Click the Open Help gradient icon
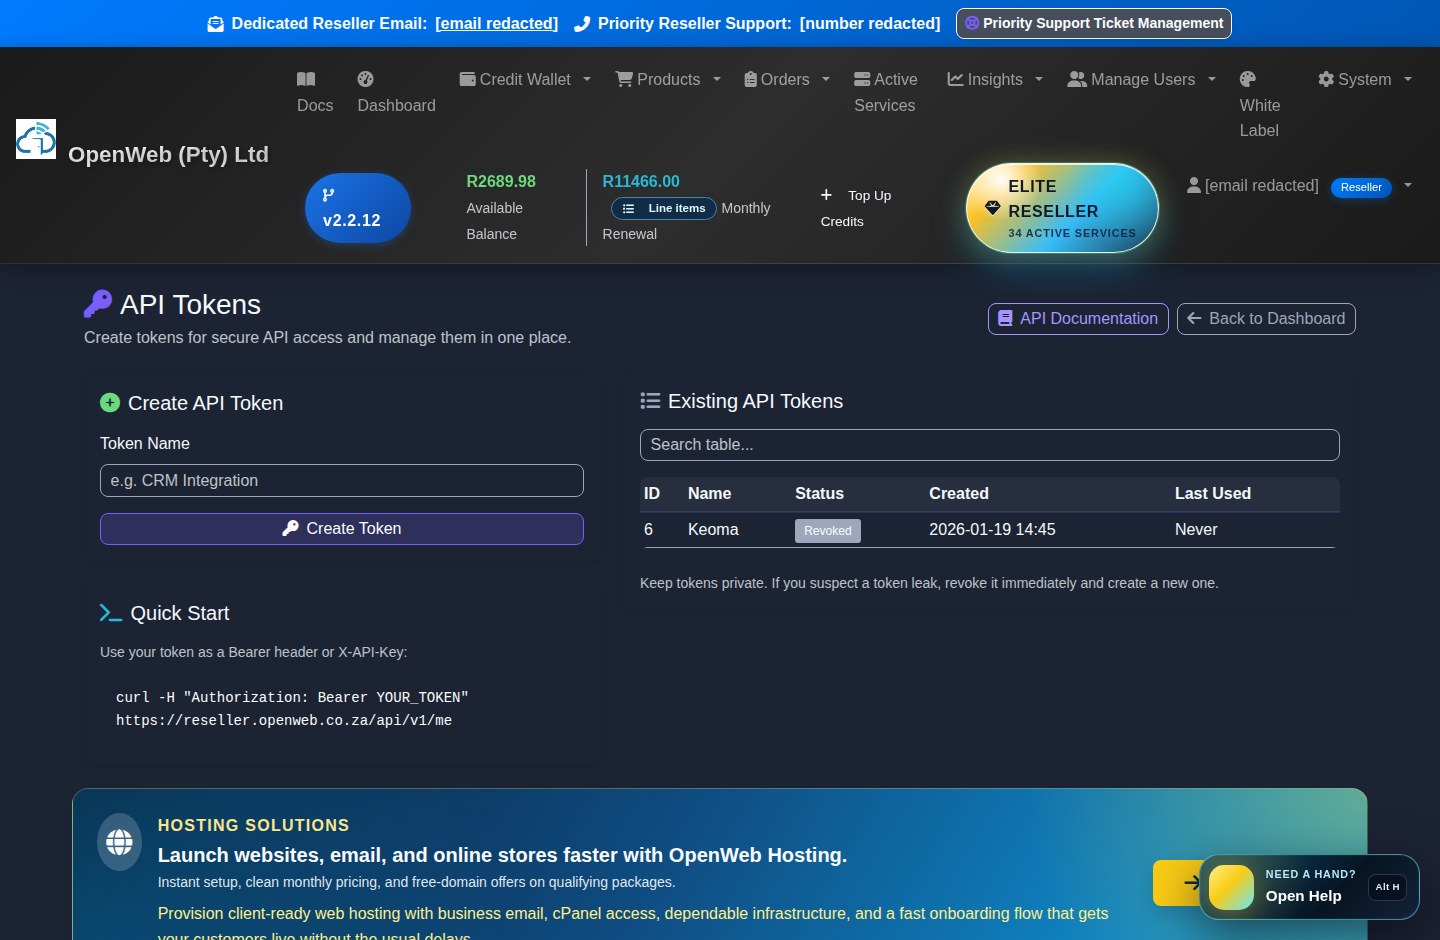The height and width of the screenshot is (940, 1440). tap(1231, 887)
